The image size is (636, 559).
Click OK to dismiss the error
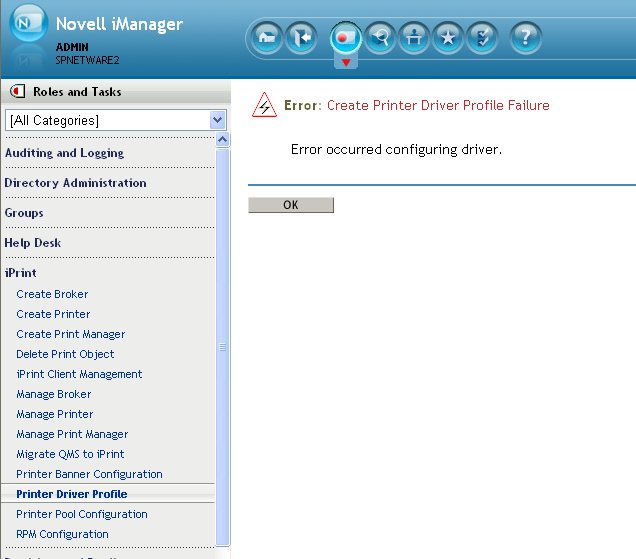coord(291,205)
